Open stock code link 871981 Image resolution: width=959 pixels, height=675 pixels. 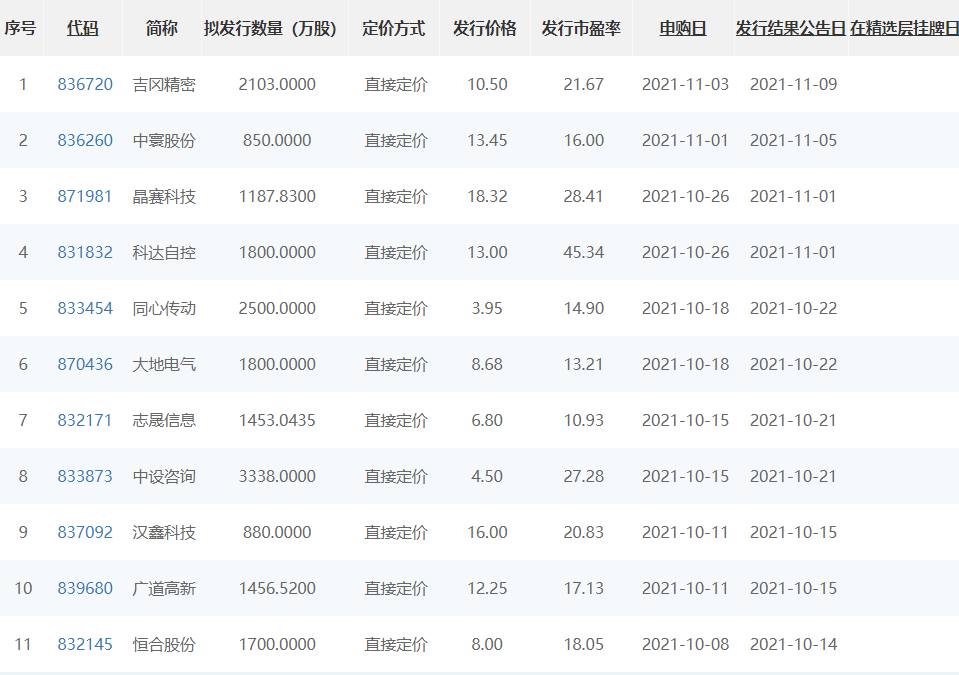[85, 196]
